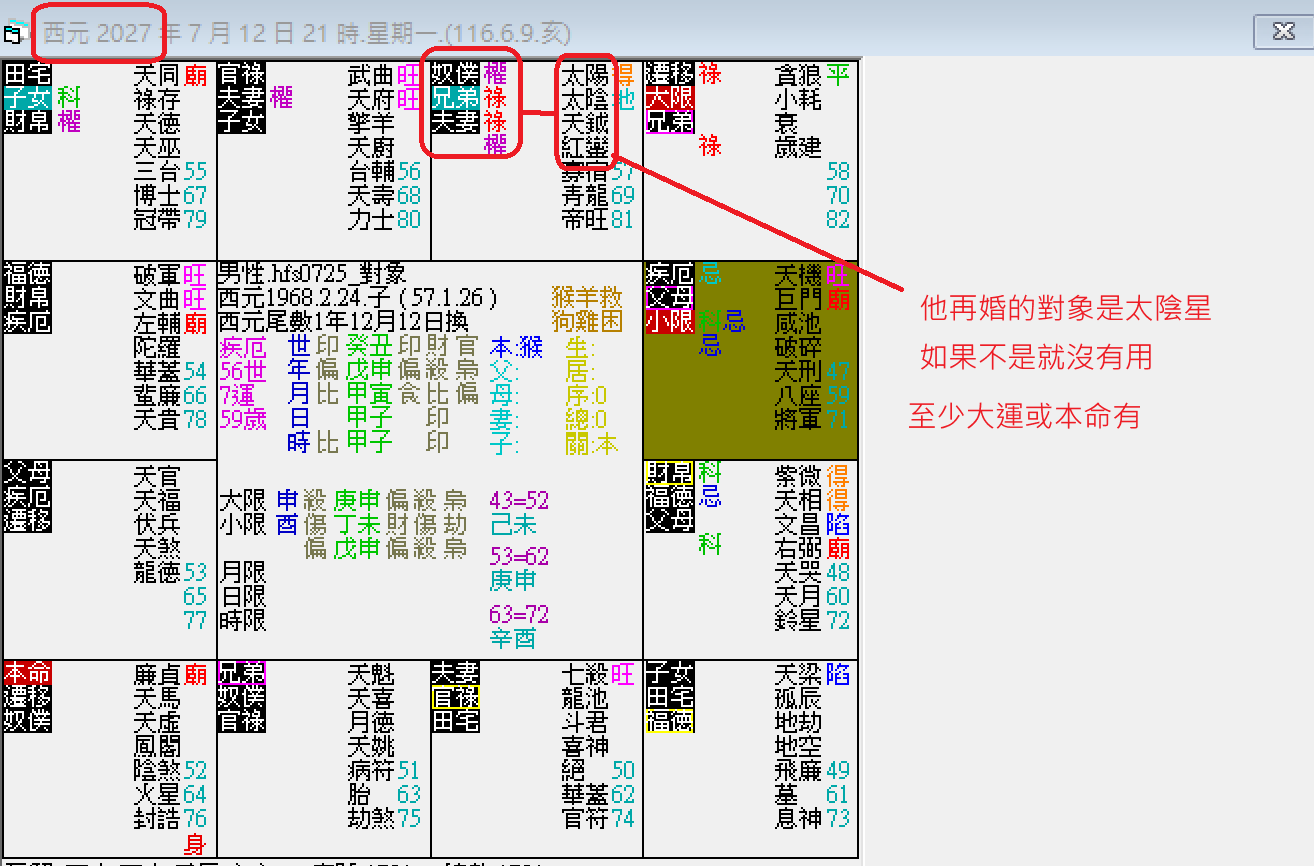Select the 官祿 palace tag icon
The width and height of the screenshot is (1314, 866).
click(x=240, y=76)
